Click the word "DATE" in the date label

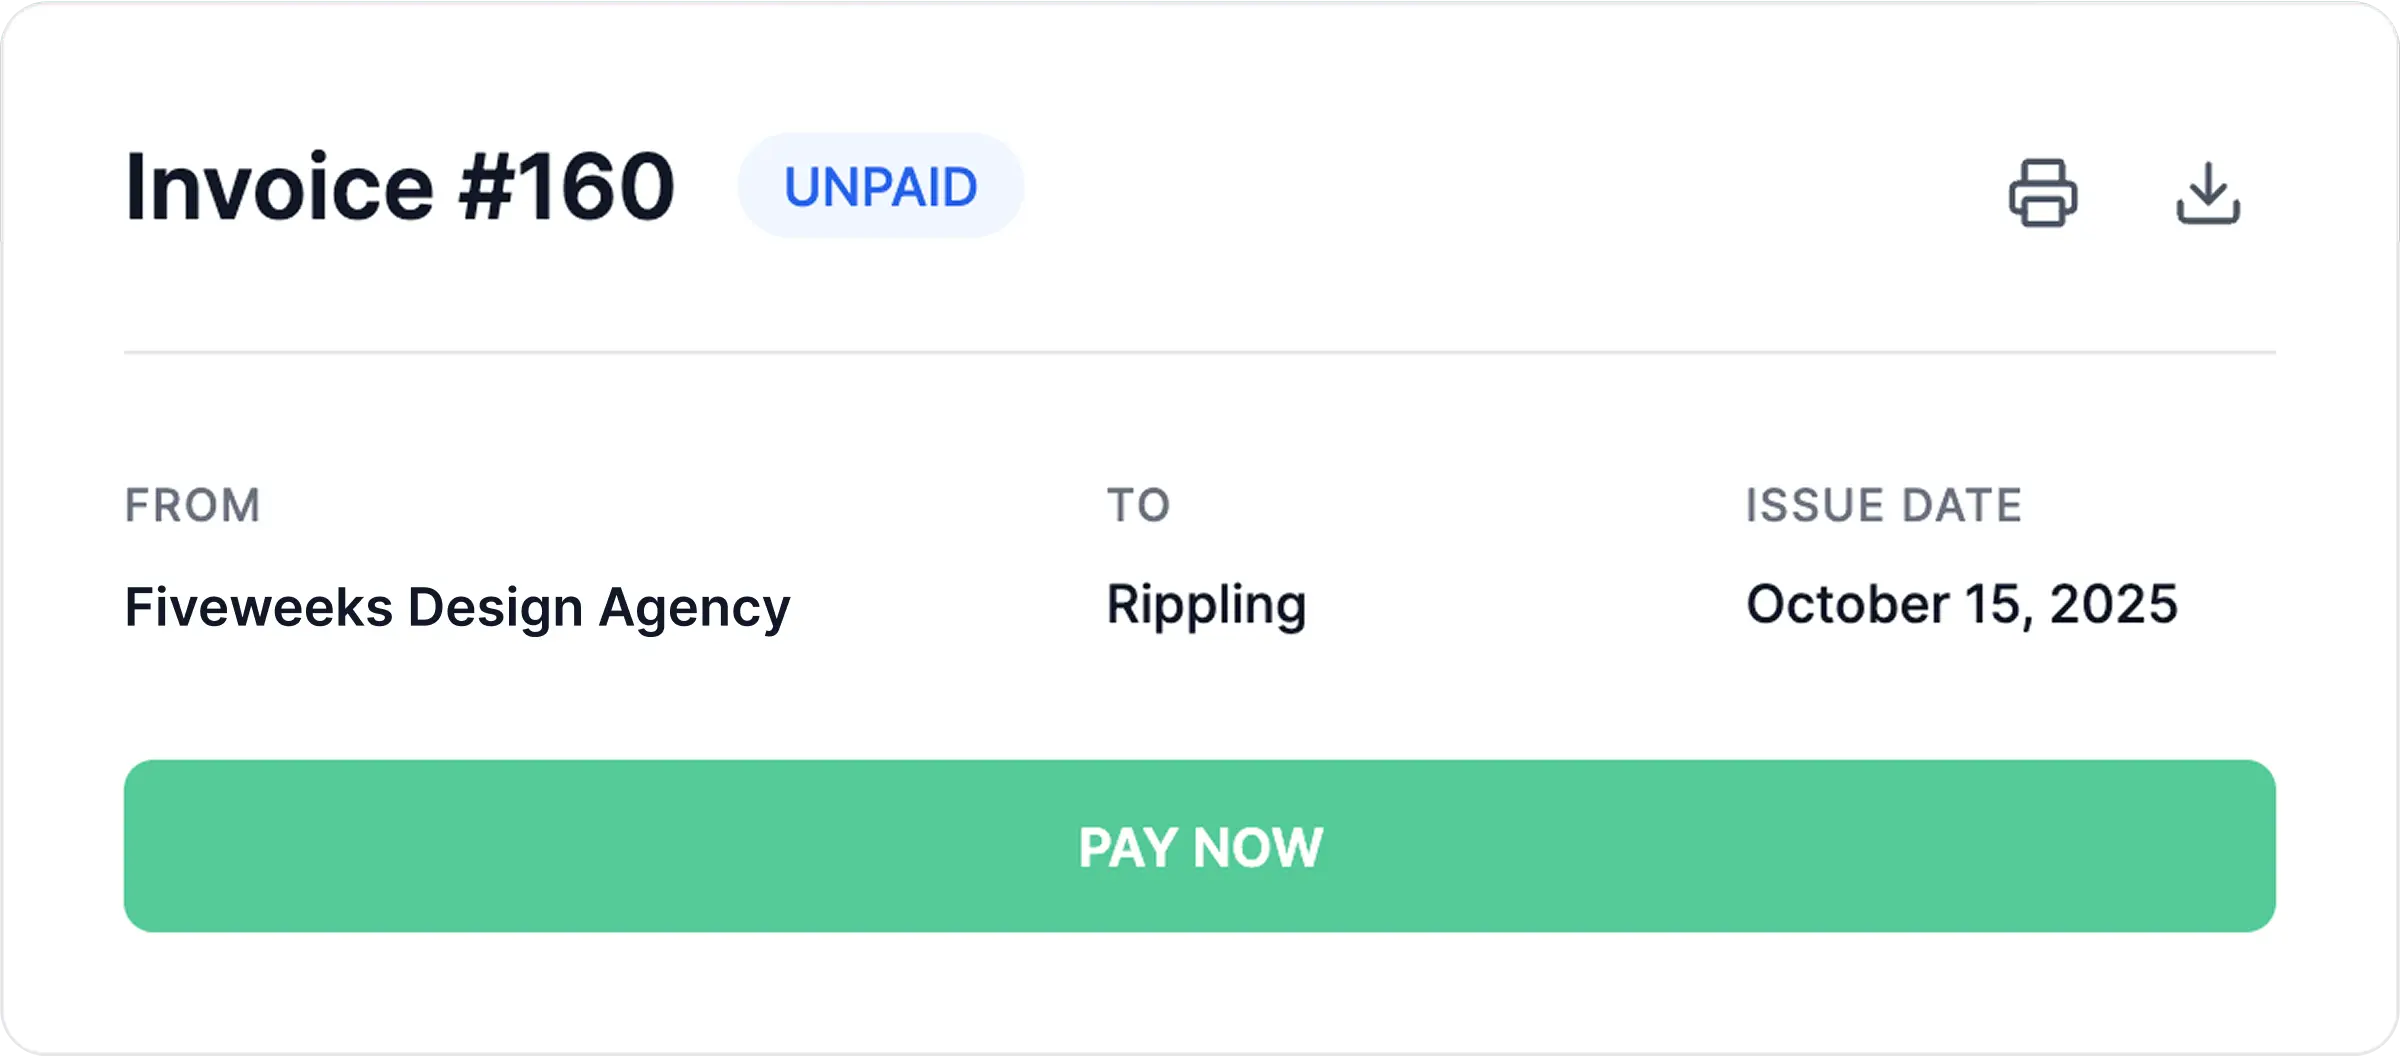point(1962,505)
